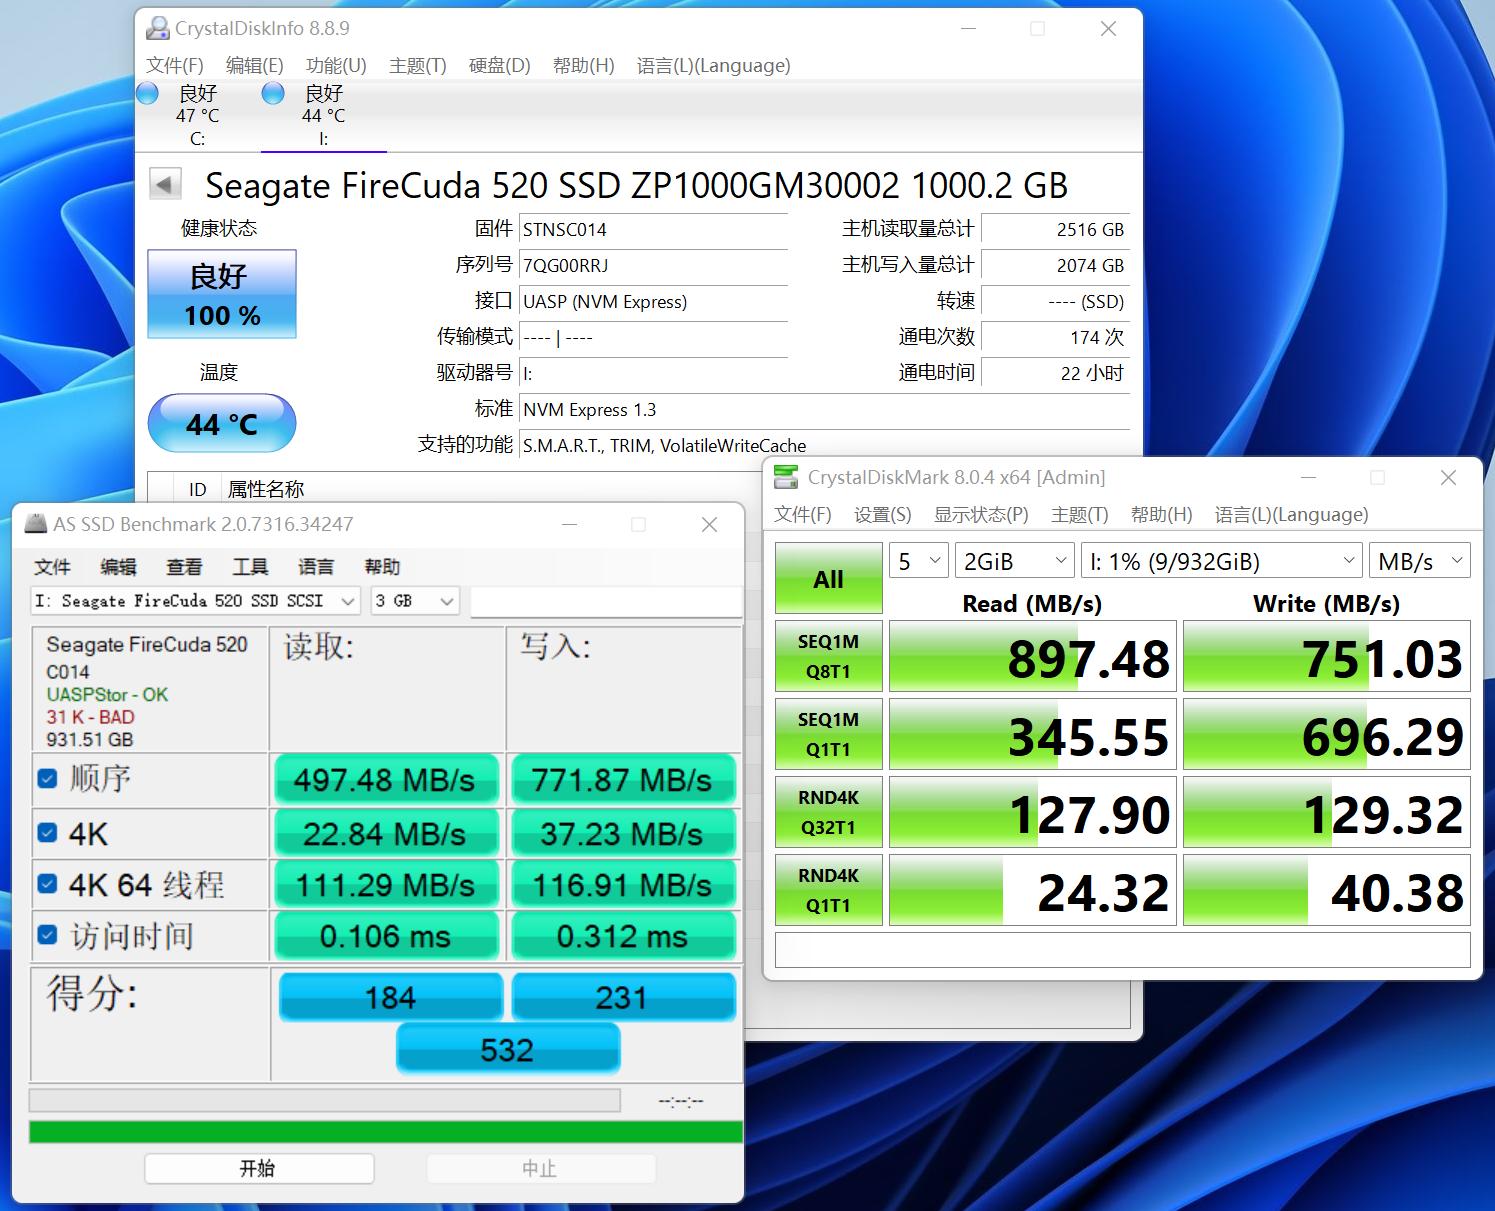Click the 开始 button to start benchmark

[x=258, y=1167]
